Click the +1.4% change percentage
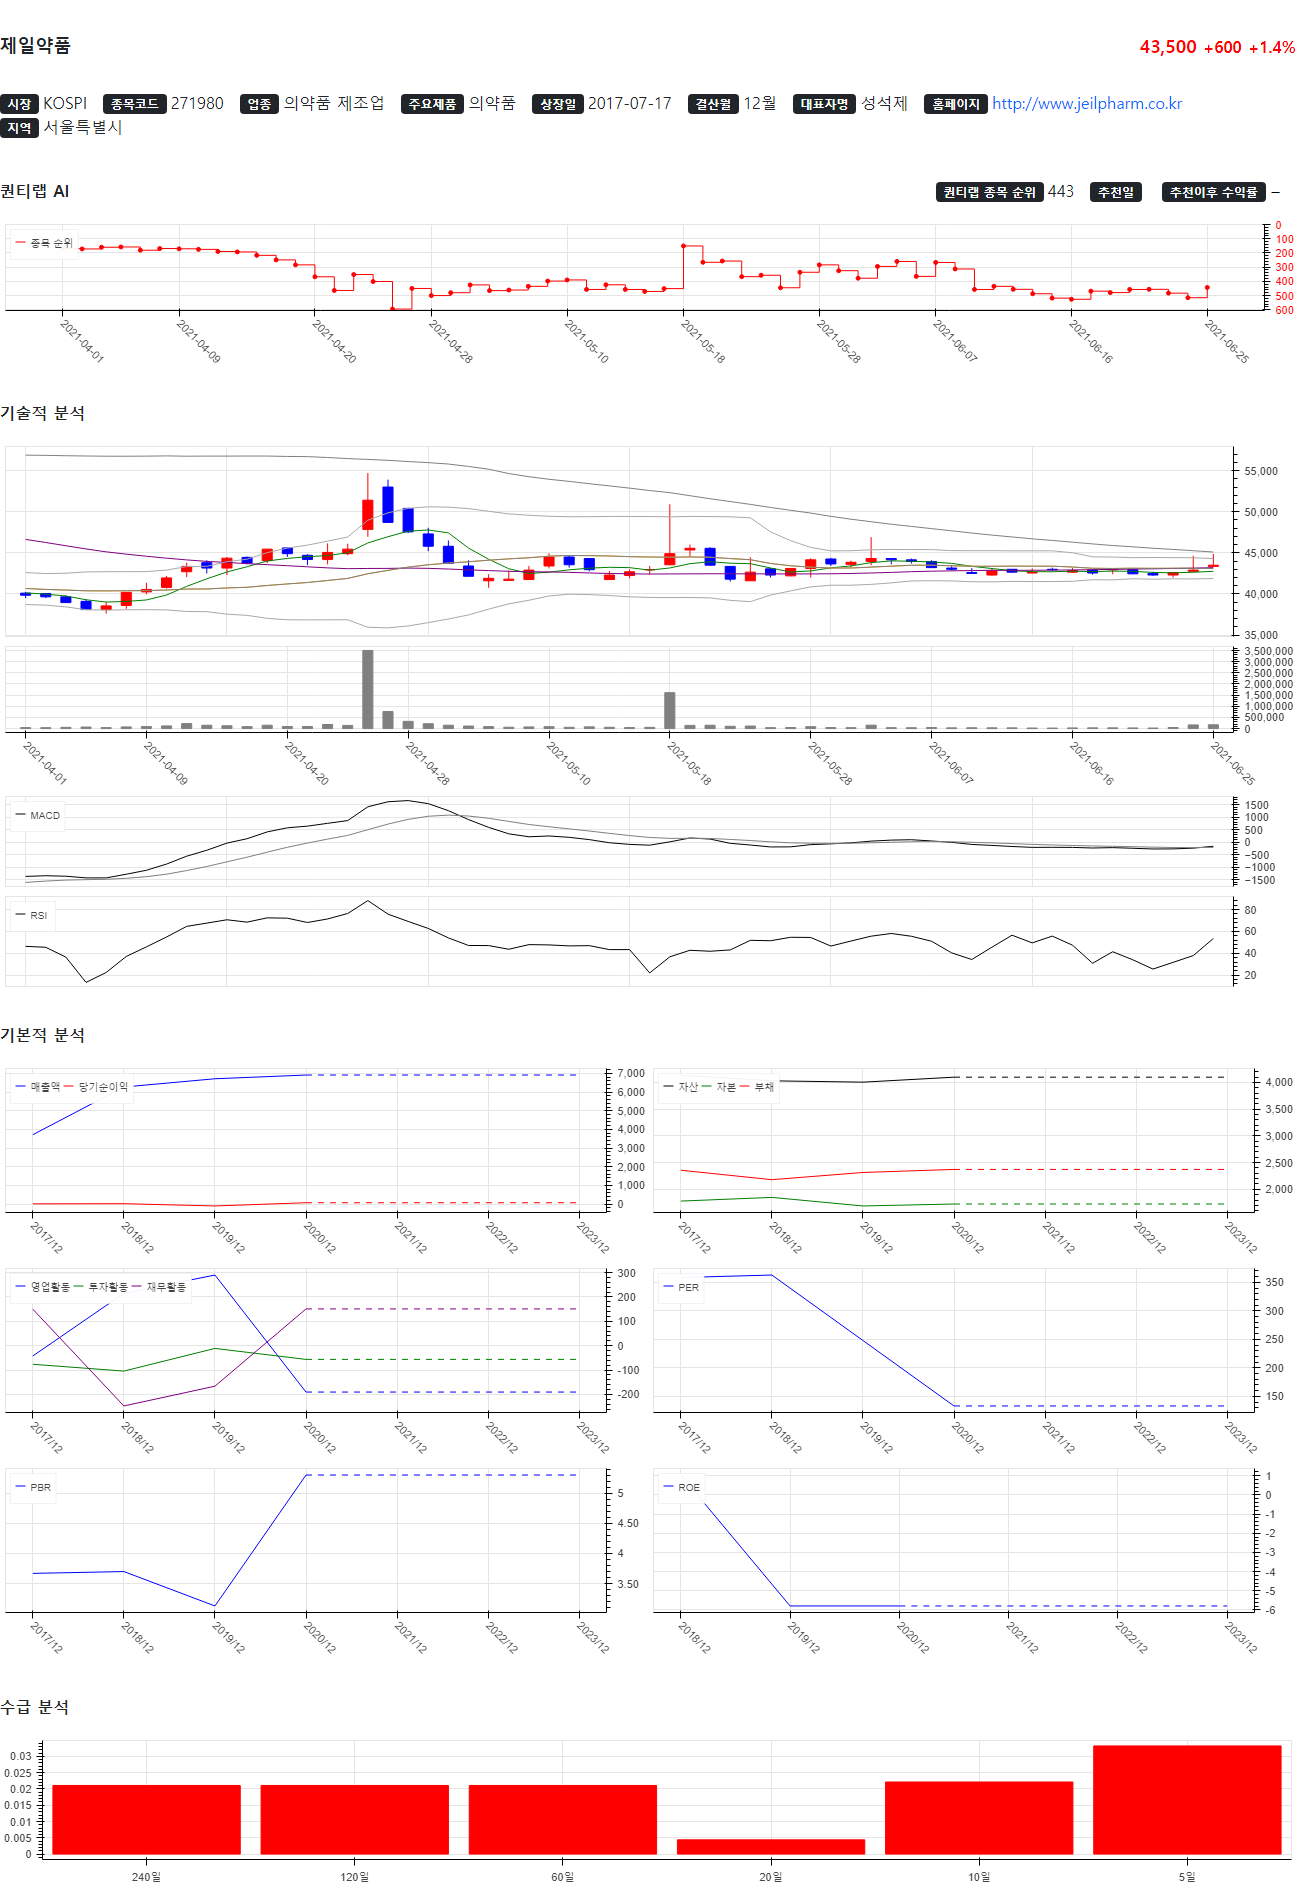Viewport: 1296px width, 1893px height. click(1272, 47)
